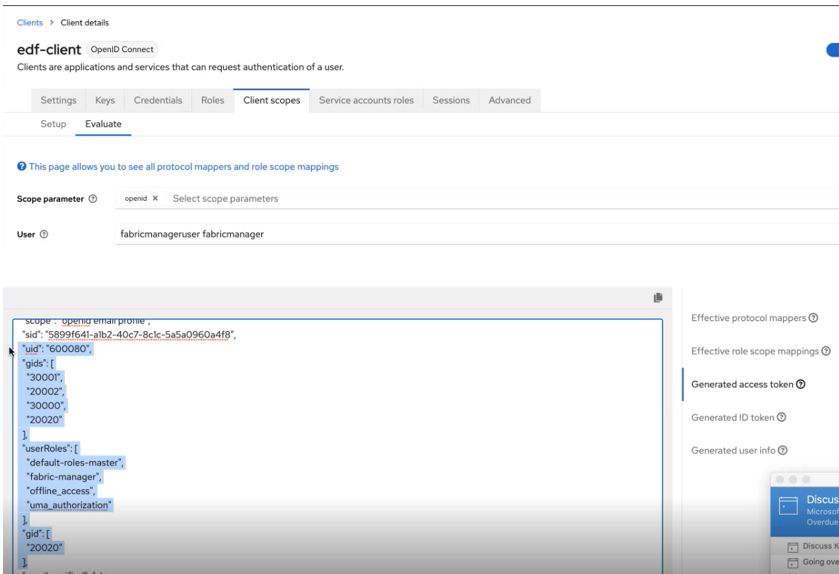Show help for Effective role scope mappings
Viewport: 839px width, 574px height.
[x=826, y=351]
